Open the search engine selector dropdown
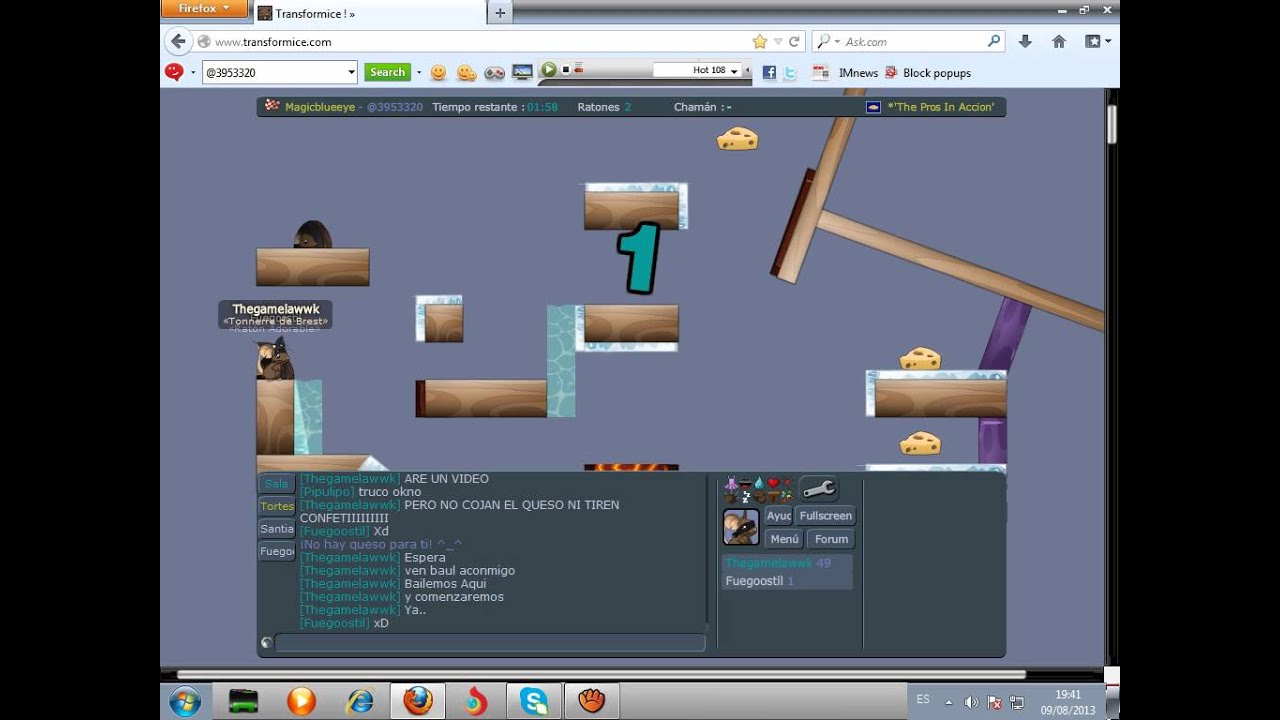 point(836,41)
